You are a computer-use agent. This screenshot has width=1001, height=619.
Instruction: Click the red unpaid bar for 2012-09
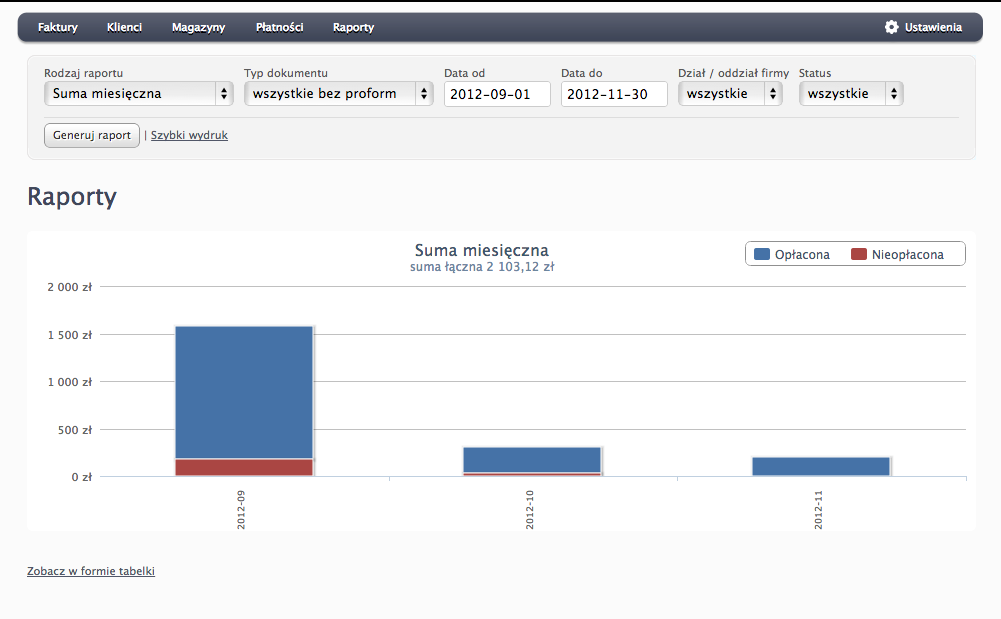(244, 468)
